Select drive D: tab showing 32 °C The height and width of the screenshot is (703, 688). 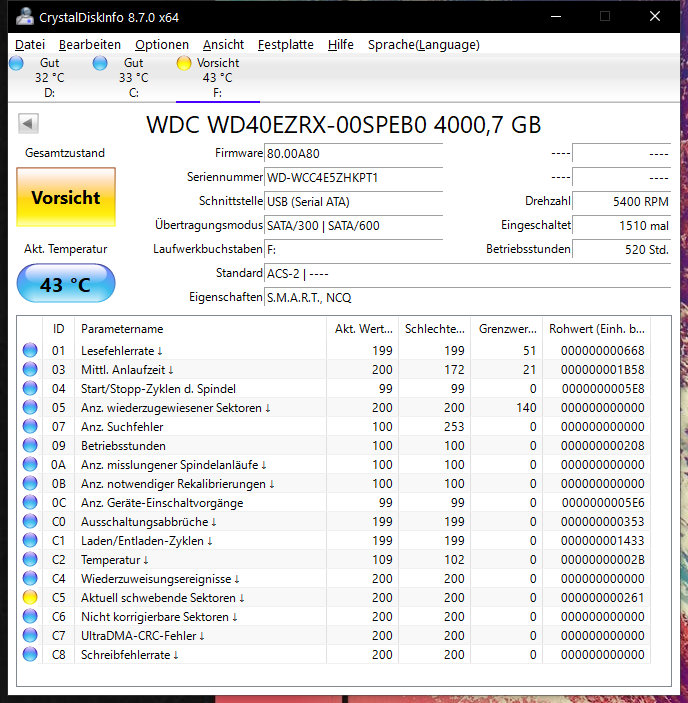(50, 78)
